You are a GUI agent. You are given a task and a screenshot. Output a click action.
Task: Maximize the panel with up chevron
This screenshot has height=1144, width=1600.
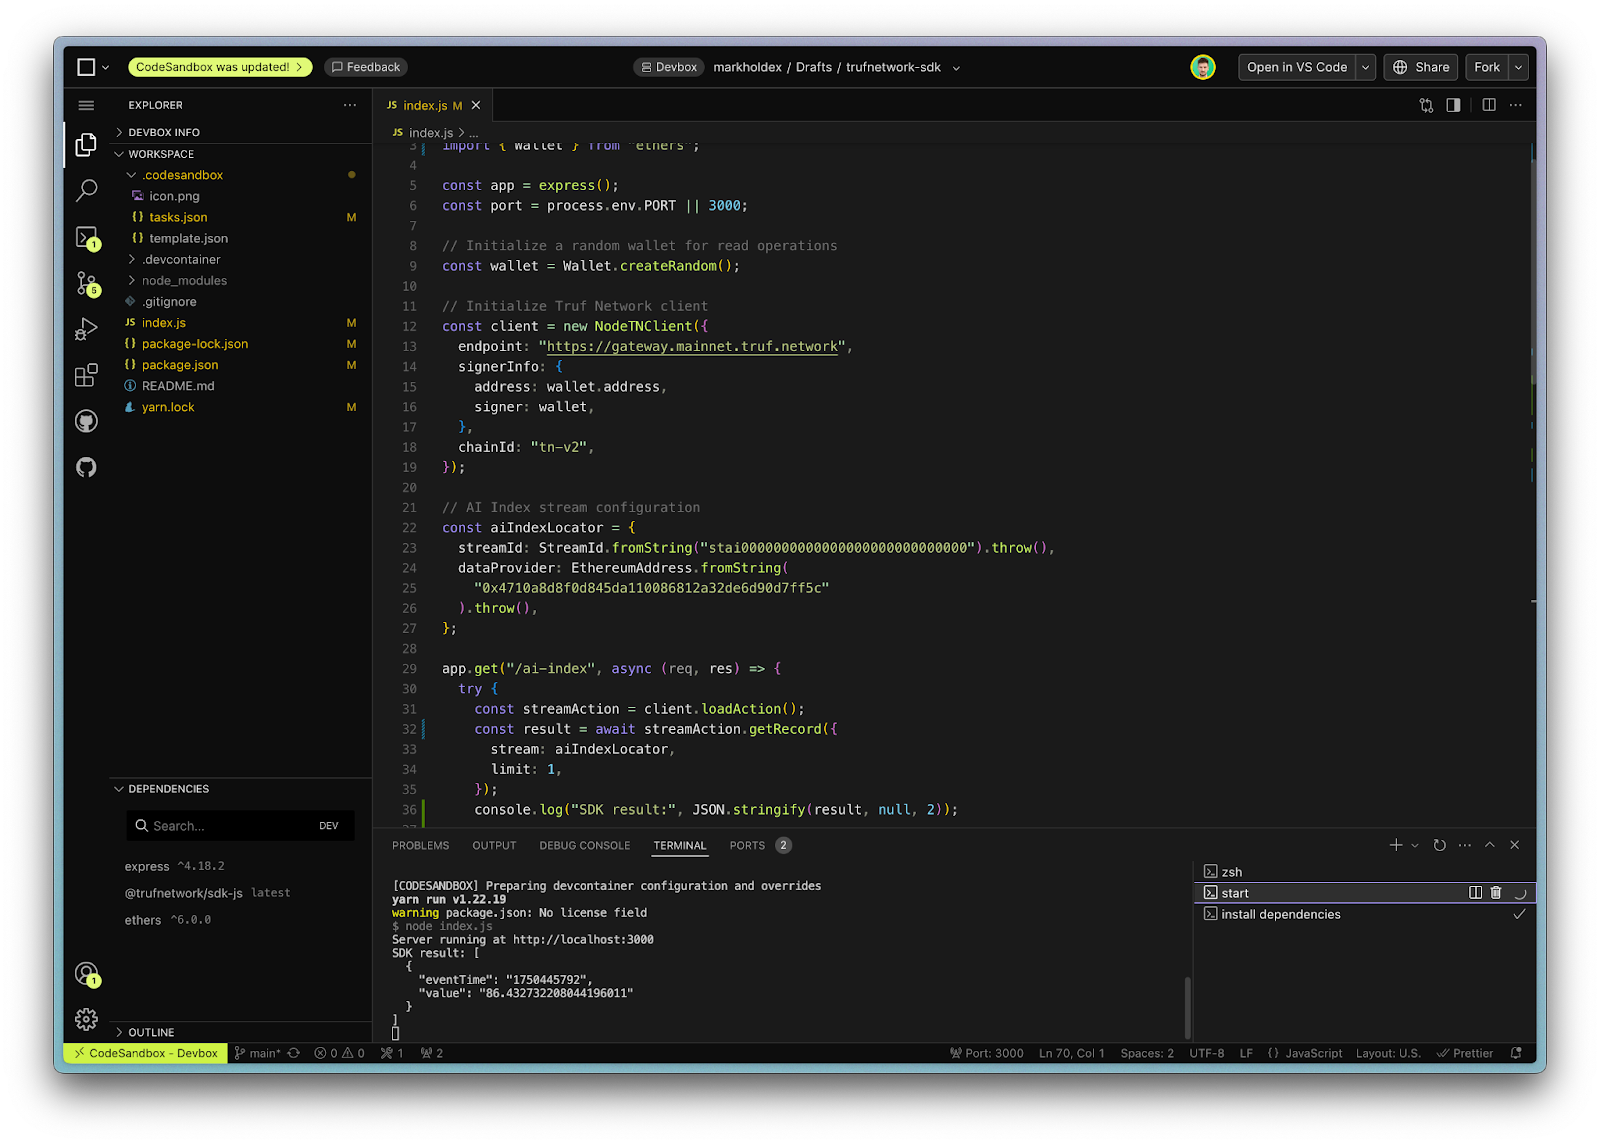click(x=1490, y=845)
